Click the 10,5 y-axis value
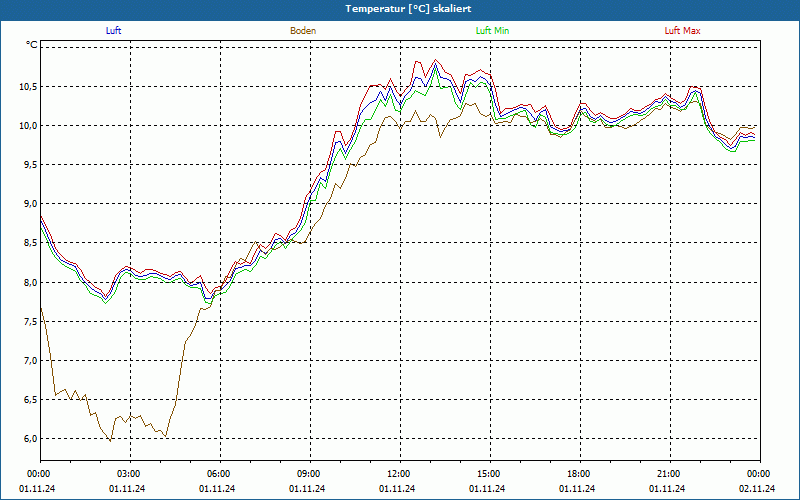800x500 pixels. (x=28, y=87)
